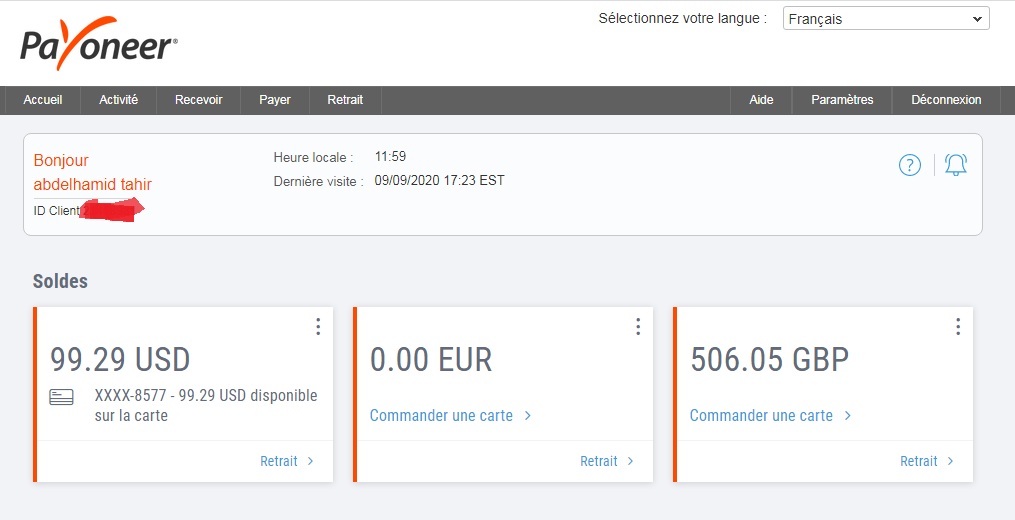Click the Sélectionnez votre langue label
The width and height of the screenshot is (1015, 520).
pos(682,18)
